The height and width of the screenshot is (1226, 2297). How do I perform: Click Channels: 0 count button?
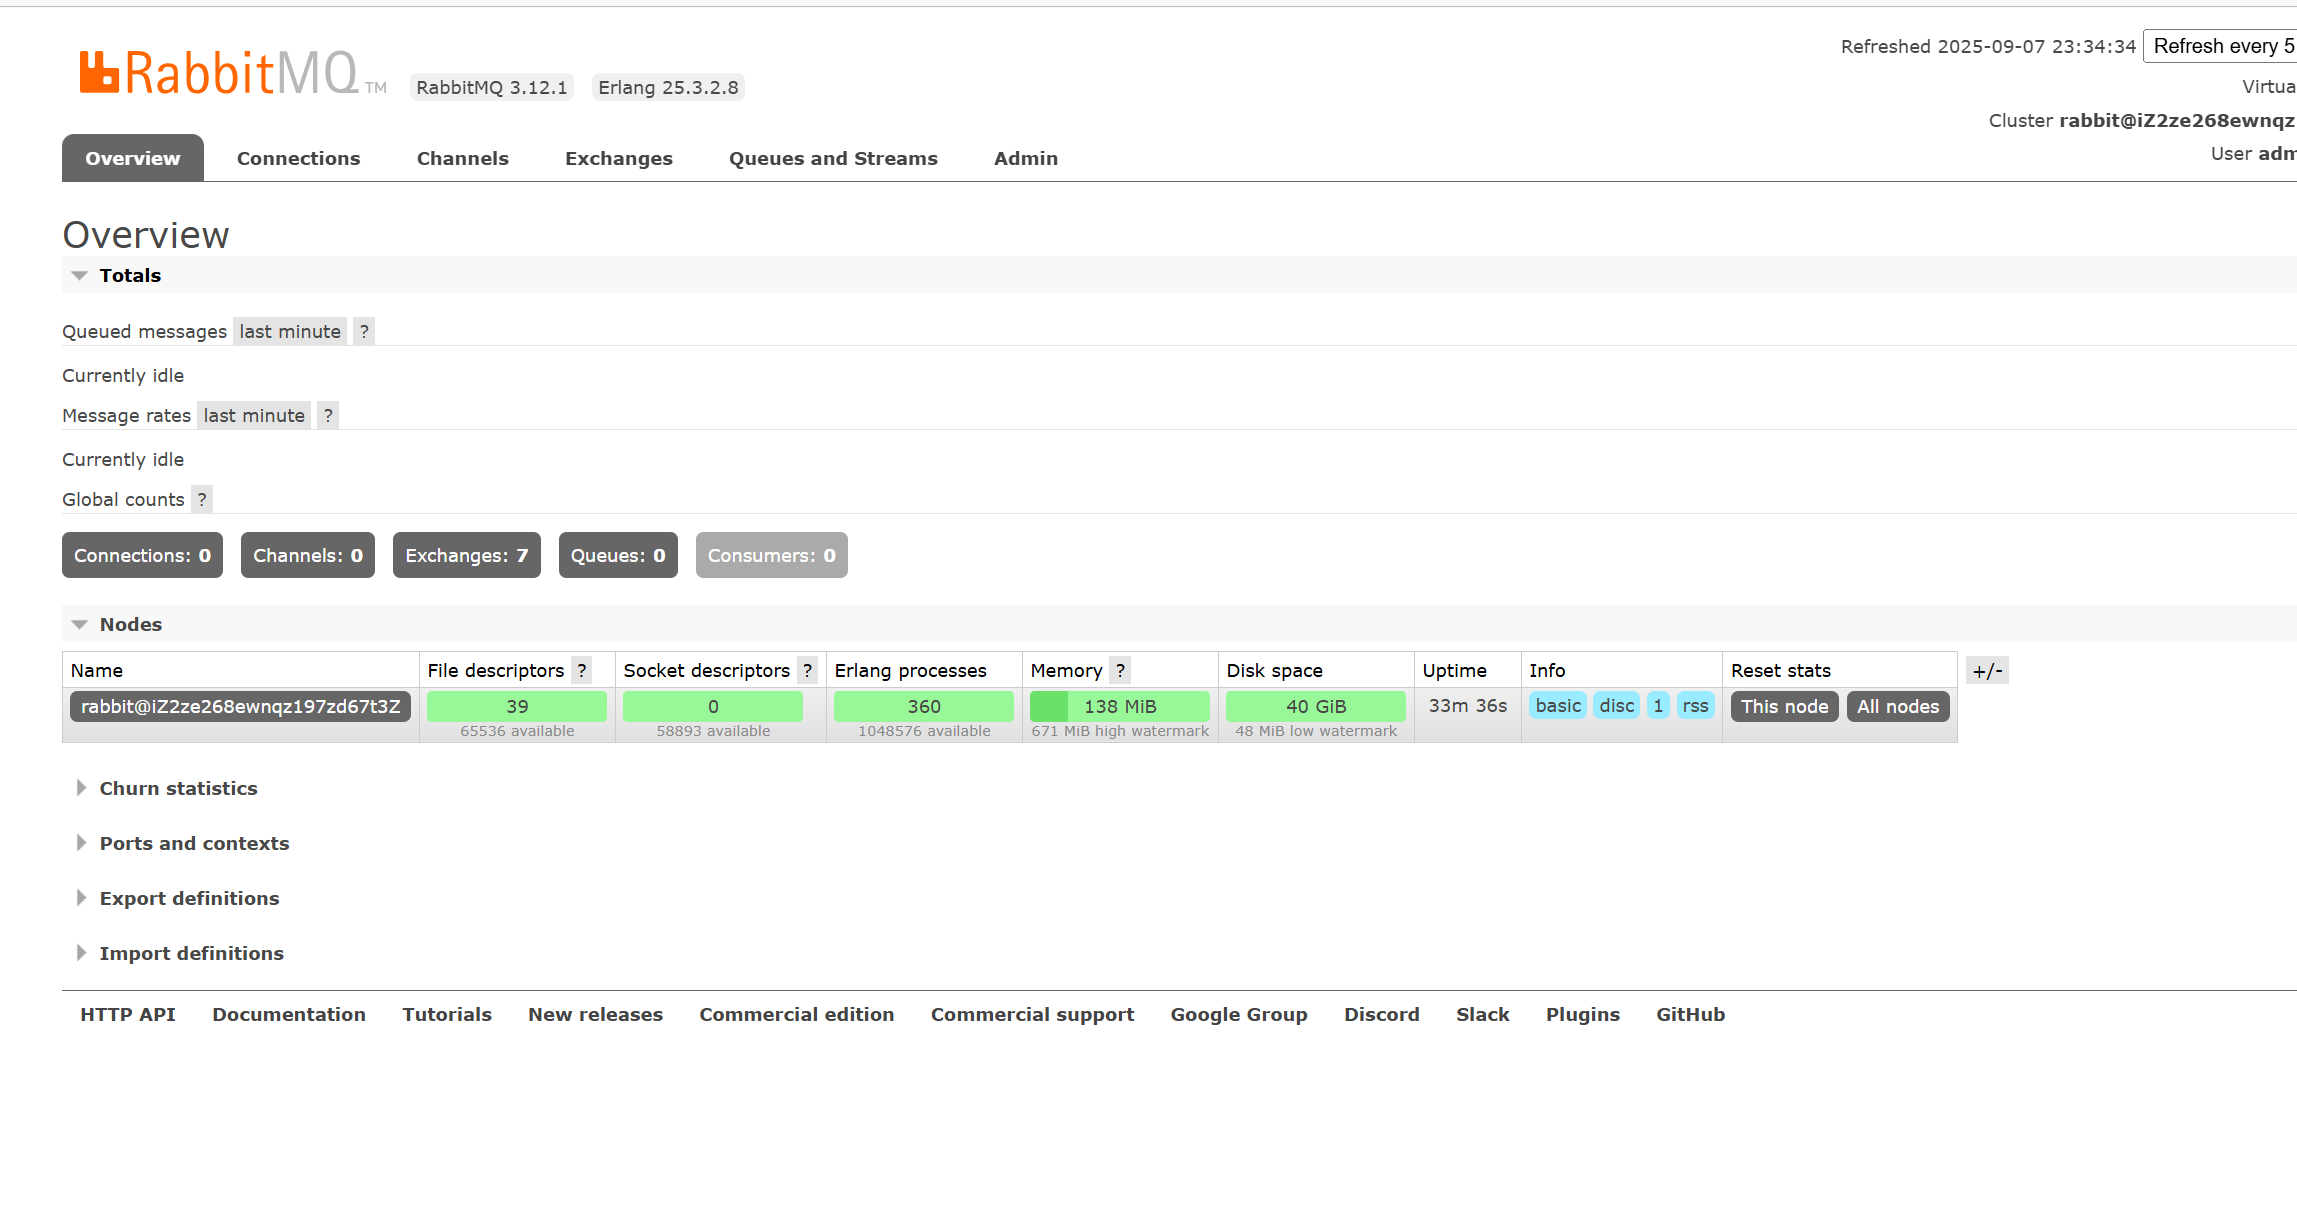pos(308,555)
